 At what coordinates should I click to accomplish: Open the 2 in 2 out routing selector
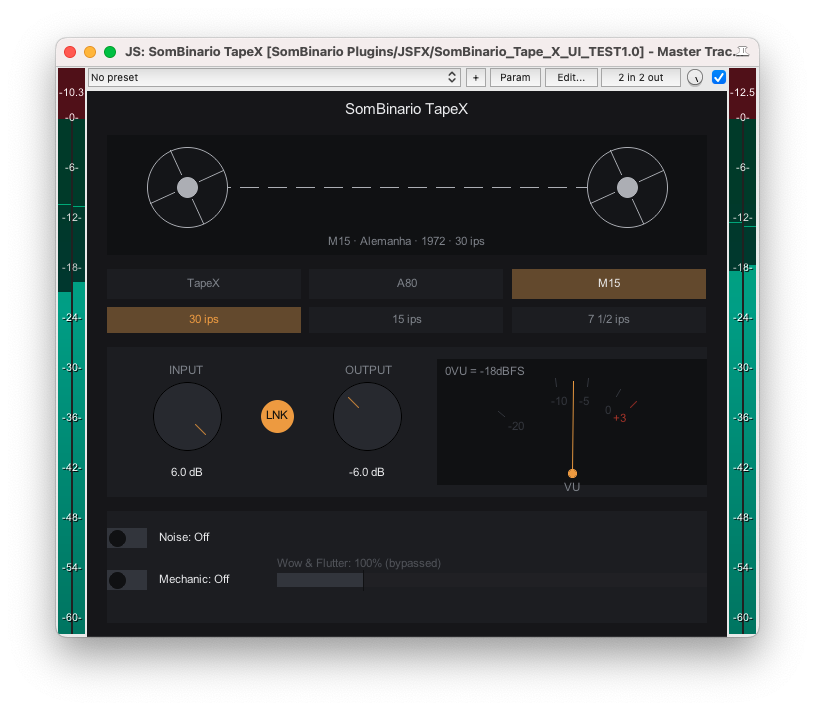click(x=640, y=77)
